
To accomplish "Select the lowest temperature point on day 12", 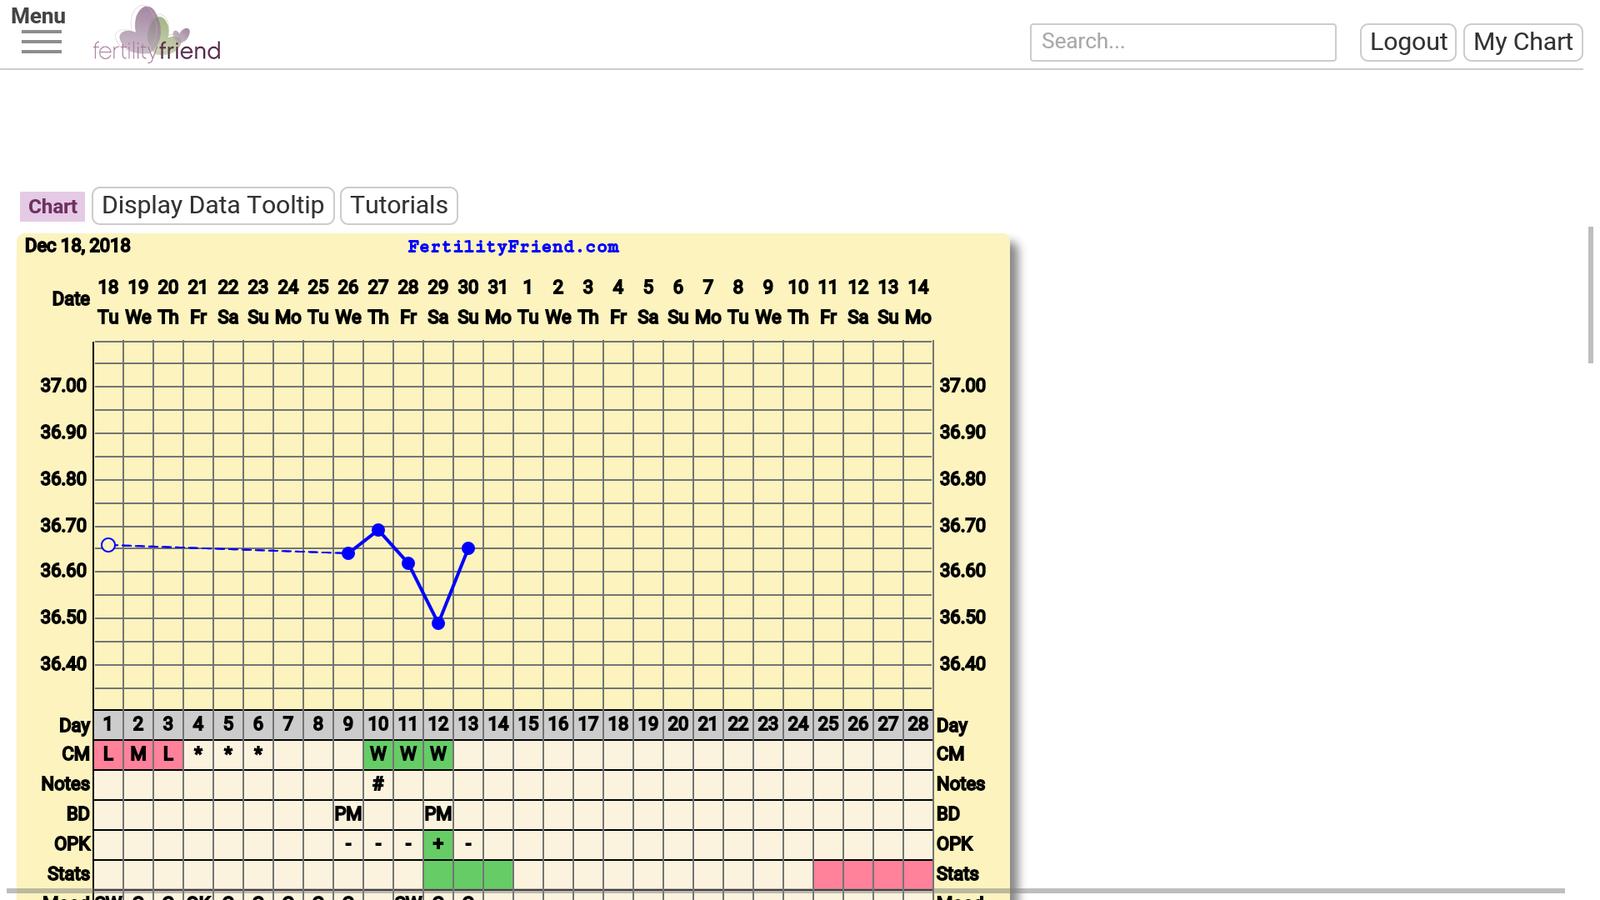I will point(438,623).
